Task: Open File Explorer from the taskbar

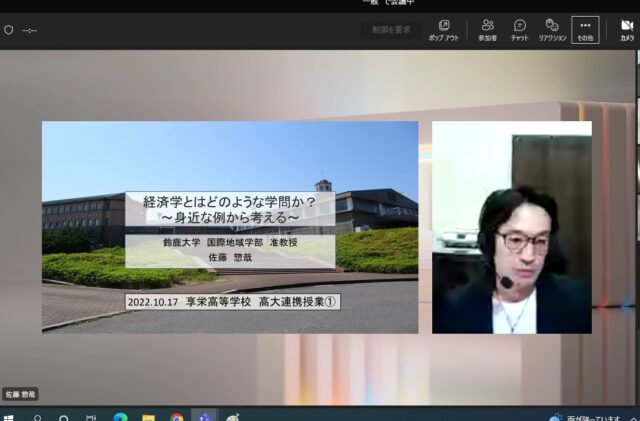Action: [x=149, y=417]
